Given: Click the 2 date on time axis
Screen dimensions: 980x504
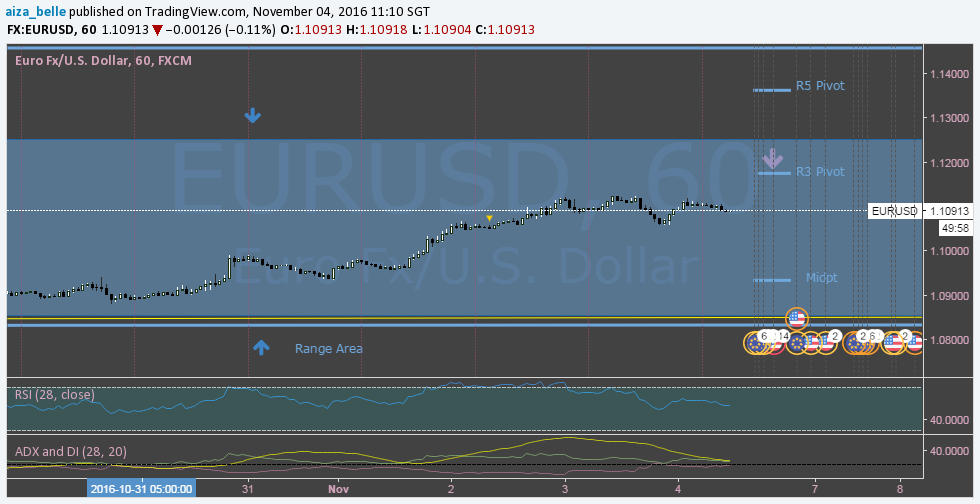Looking at the screenshot, I should (x=451, y=488).
